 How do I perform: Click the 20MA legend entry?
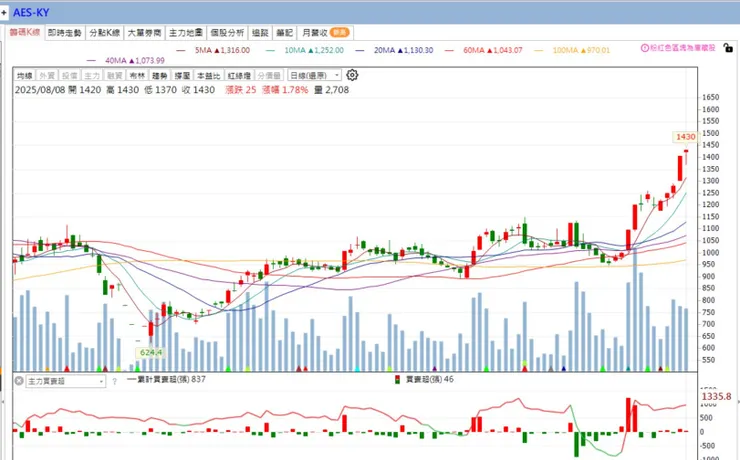tap(395, 50)
